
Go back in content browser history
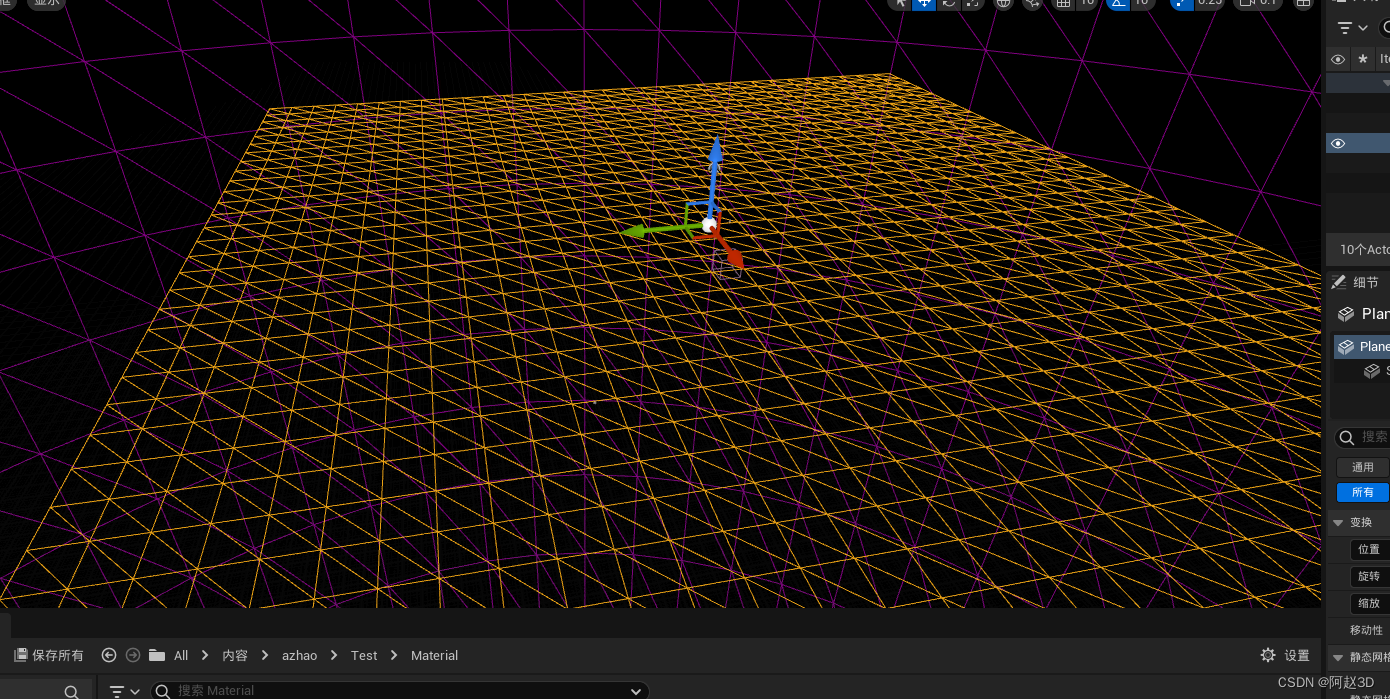click(109, 655)
